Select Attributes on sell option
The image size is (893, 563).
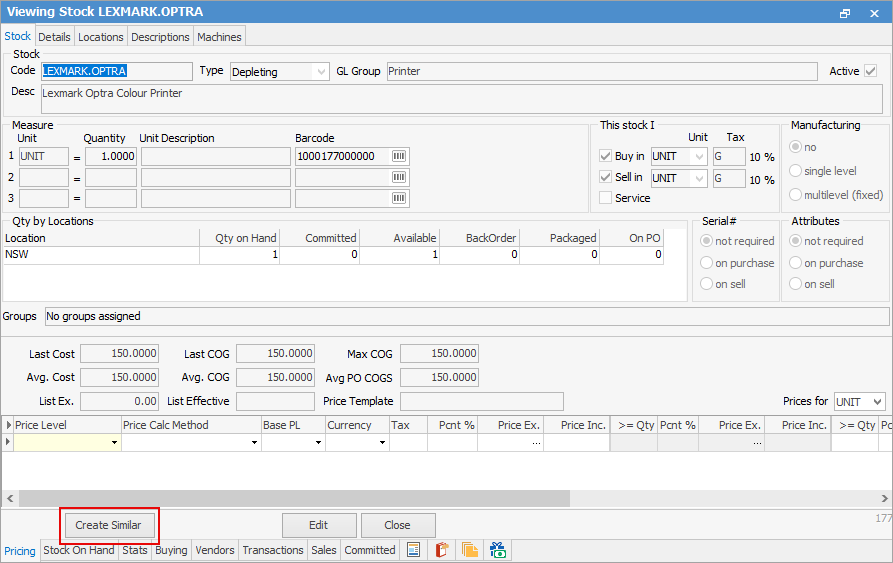click(796, 283)
